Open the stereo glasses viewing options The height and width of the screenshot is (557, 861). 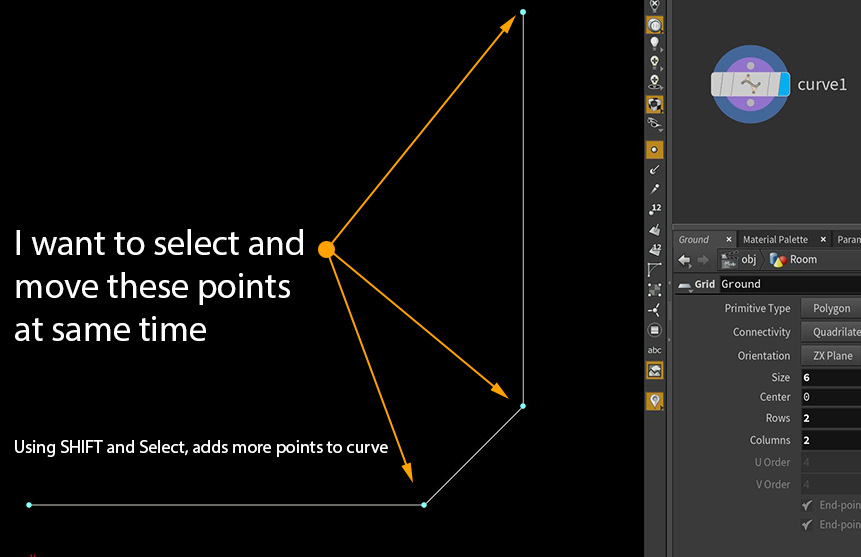(654, 124)
